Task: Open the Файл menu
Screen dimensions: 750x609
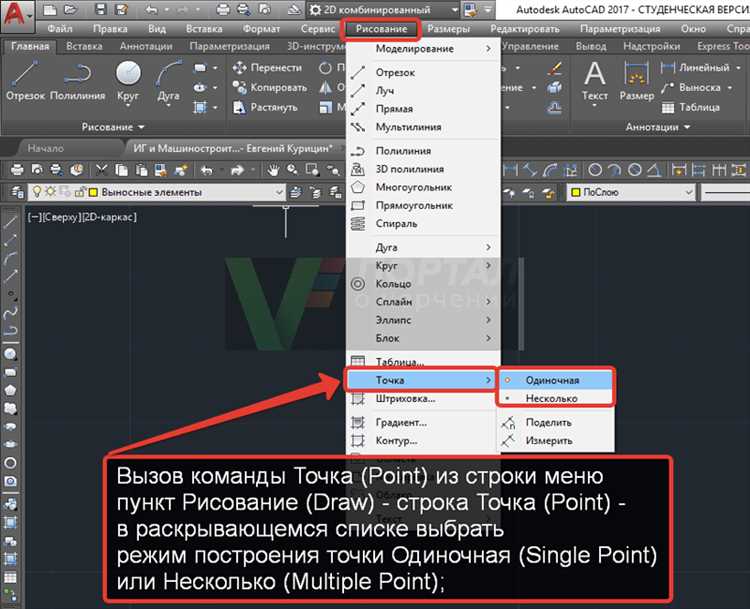Action: pyautogui.click(x=60, y=29)
